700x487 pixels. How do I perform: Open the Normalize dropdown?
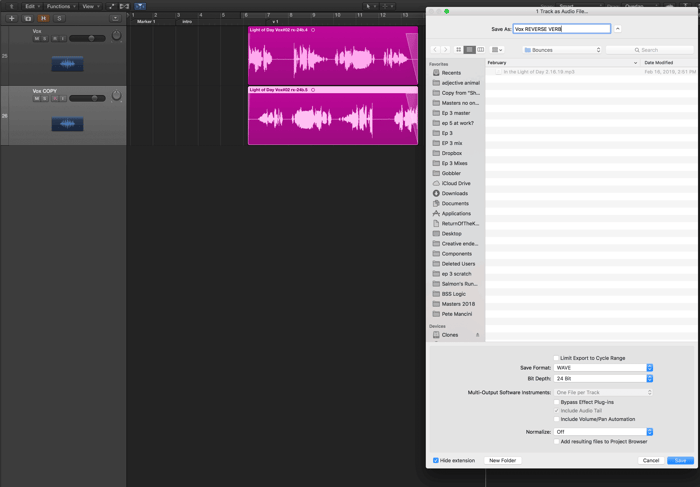[603, 432]
